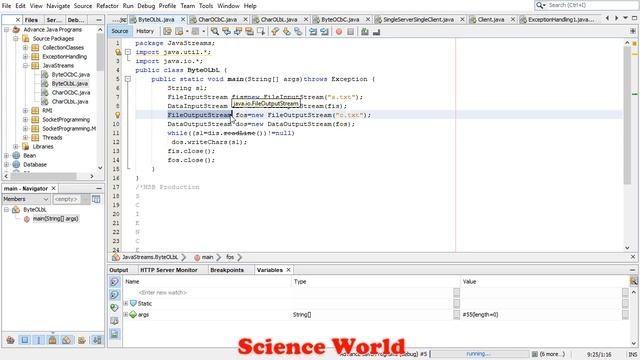Click the Uncomment code icon
The width and height of the screenshot is (640, 360).
click(376, 31)
